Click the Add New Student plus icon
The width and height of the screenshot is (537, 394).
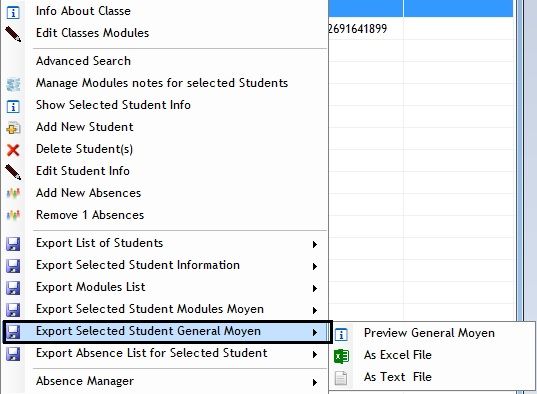point(13,128)
